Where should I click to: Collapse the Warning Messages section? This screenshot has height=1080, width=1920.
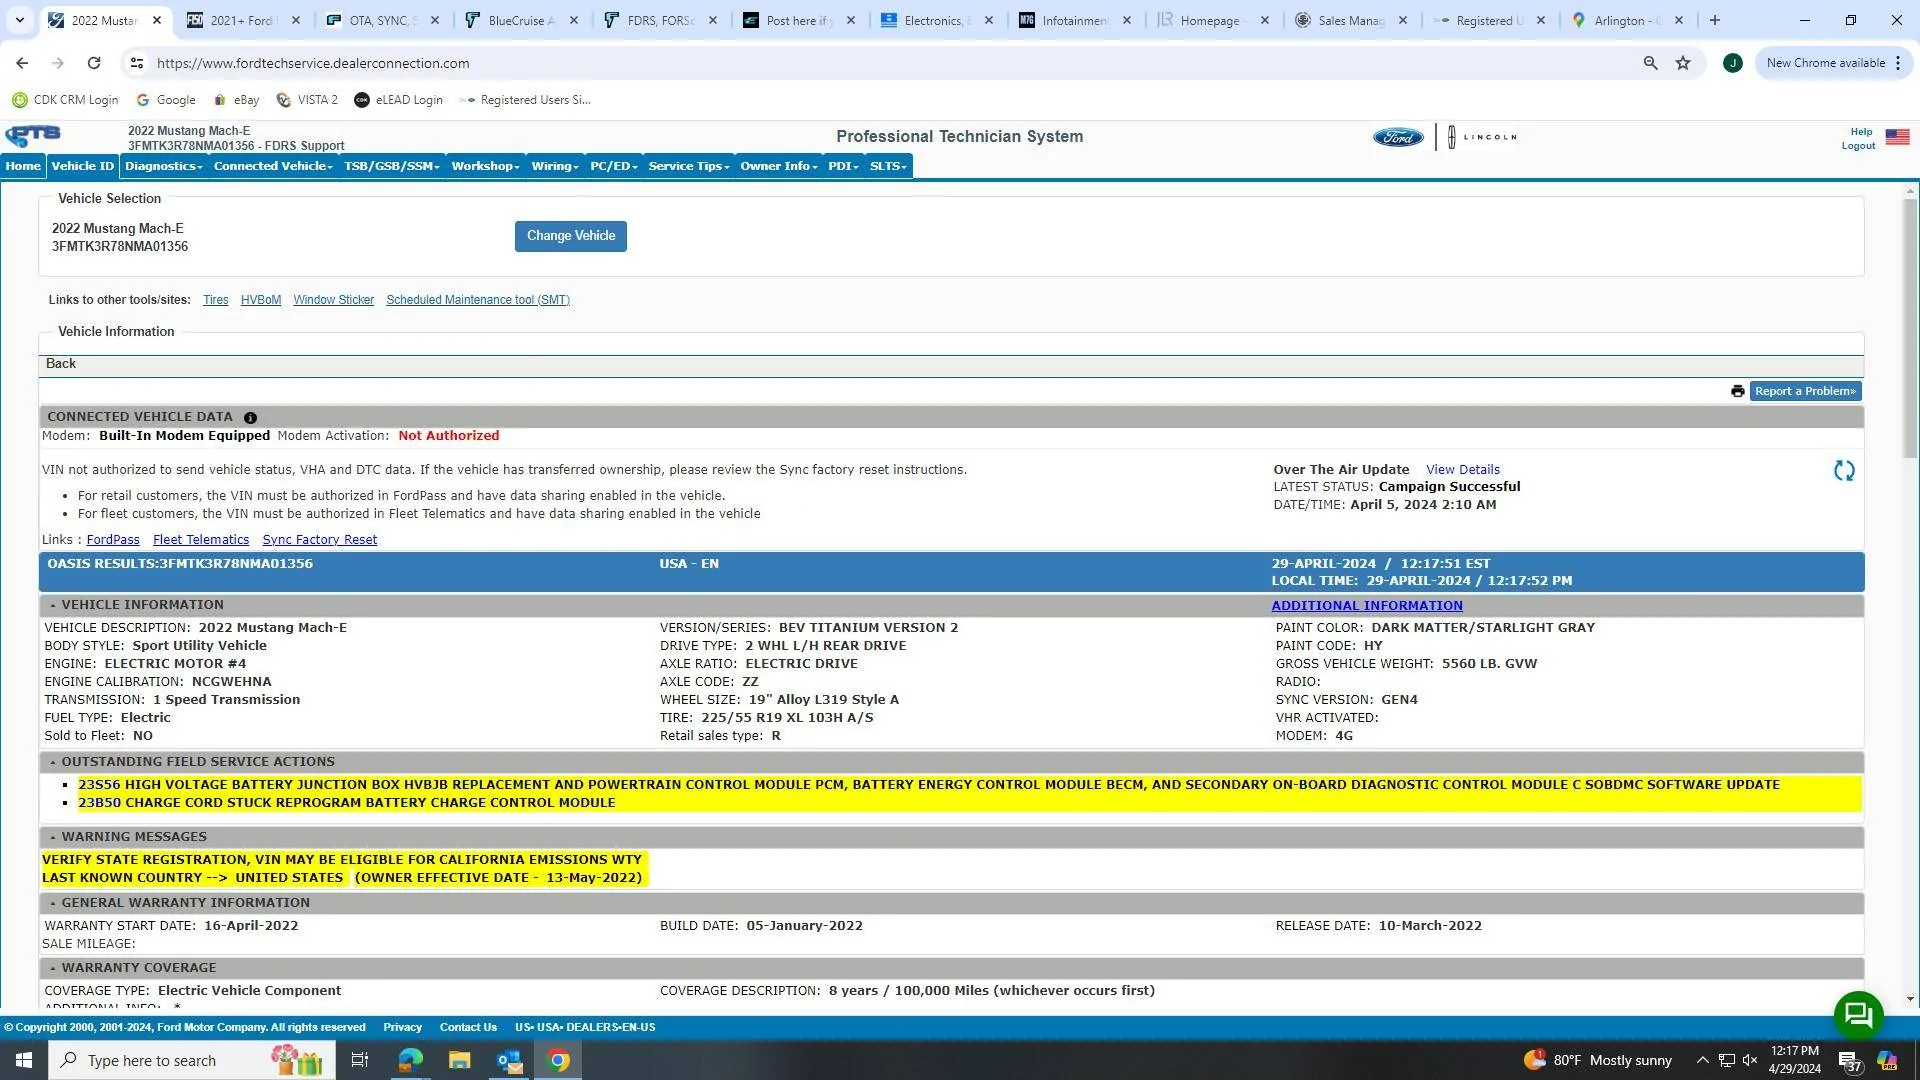(x=53, y=838)
